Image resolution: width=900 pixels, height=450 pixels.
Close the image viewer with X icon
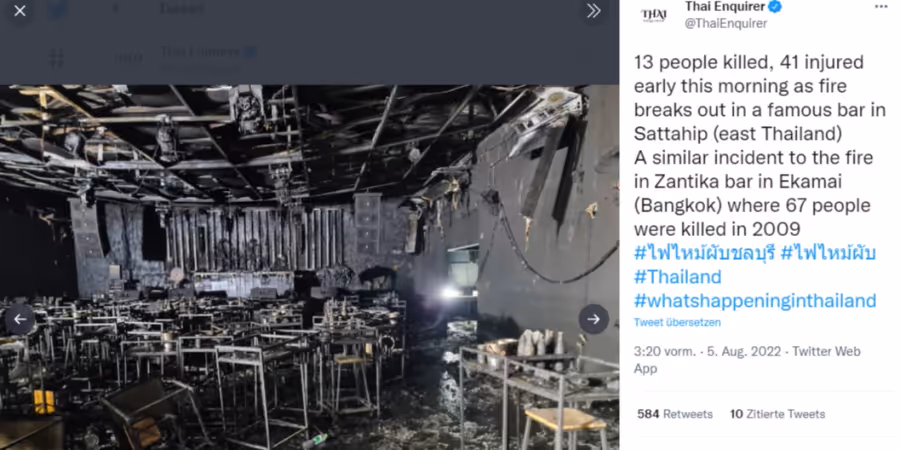(20, 11)
